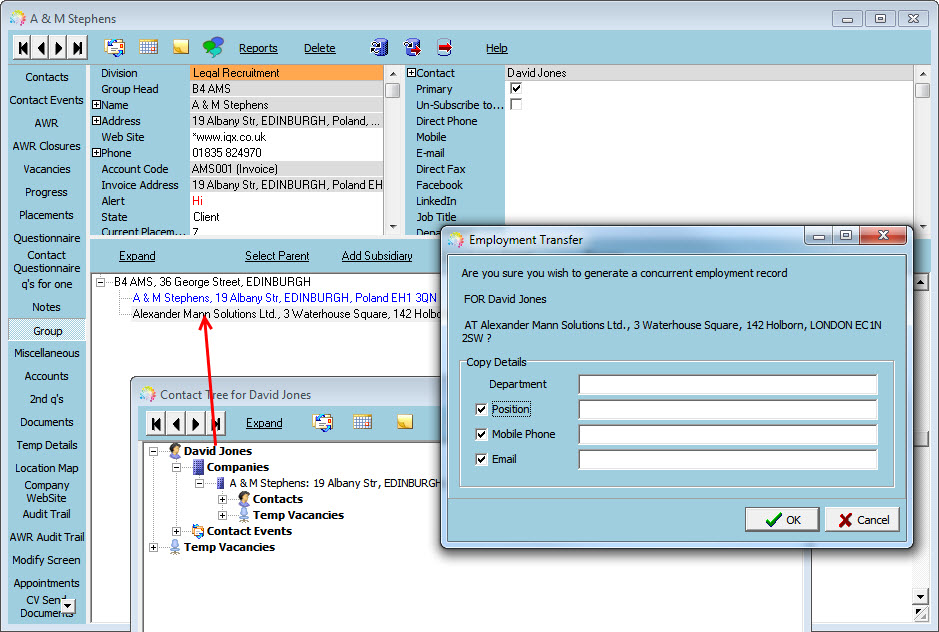
Task: Tick the Un-Subscribe checkbox
Action: pyautogui.click(x=516, y=104)
